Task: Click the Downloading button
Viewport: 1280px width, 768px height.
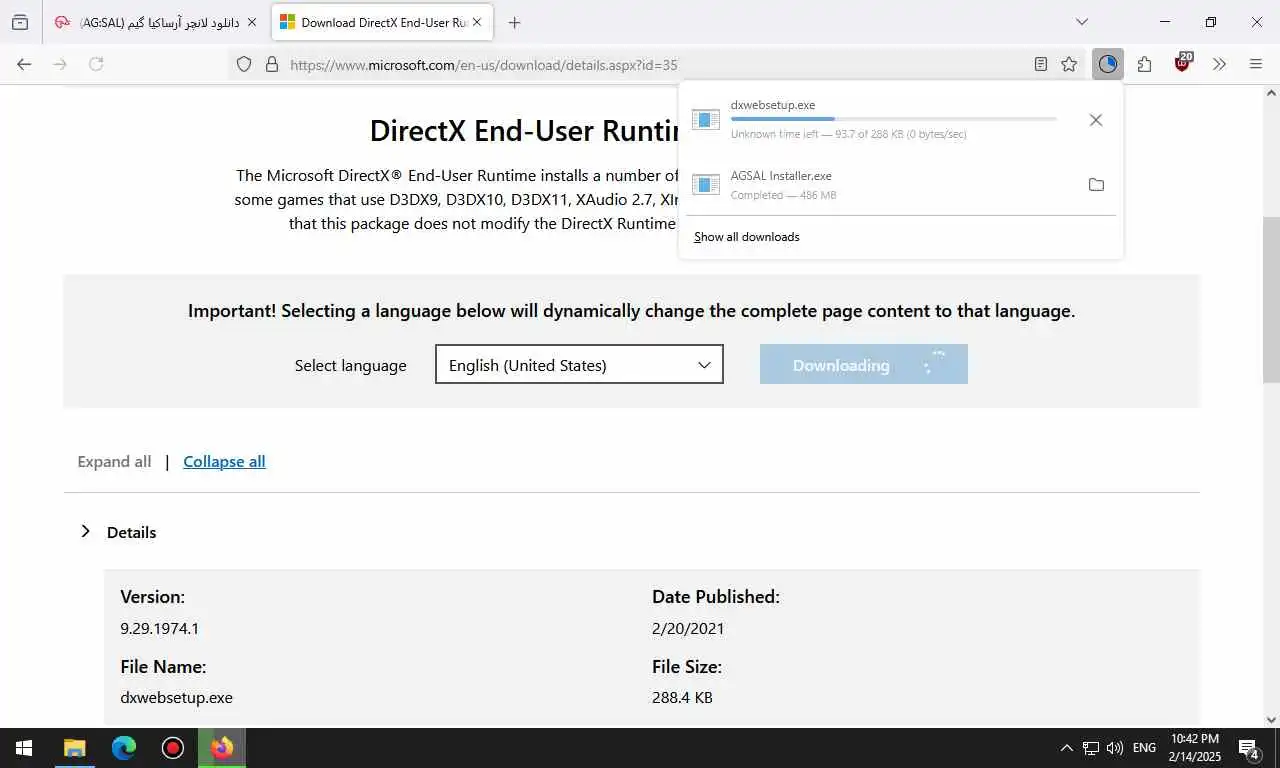Action: coord(864,365)
